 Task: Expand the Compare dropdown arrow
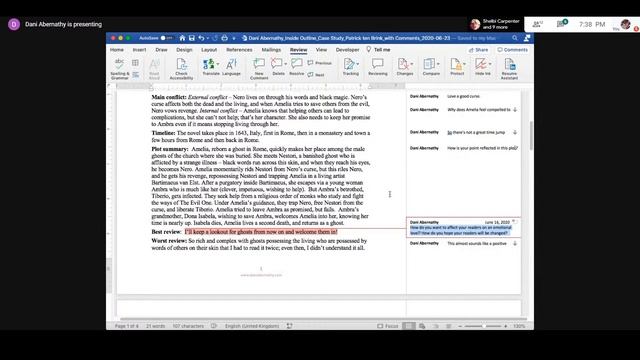click(438, 64)
